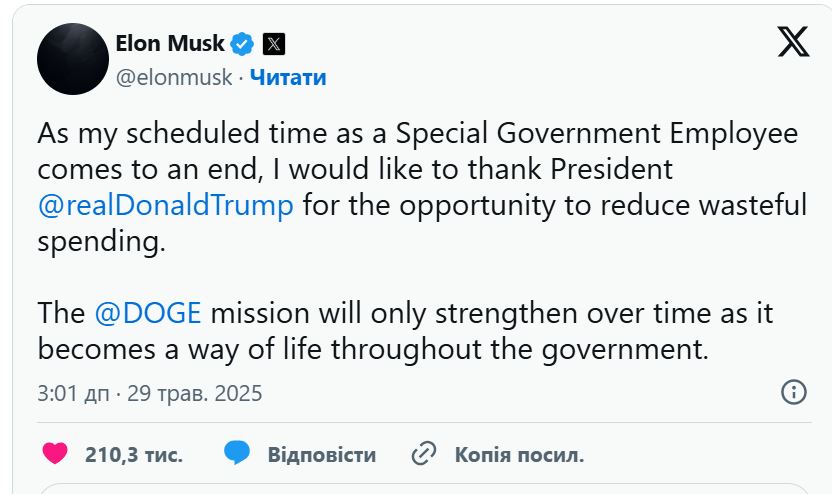Open the info circle icon
Screen dimensions: 832x494
coord(793,392)
